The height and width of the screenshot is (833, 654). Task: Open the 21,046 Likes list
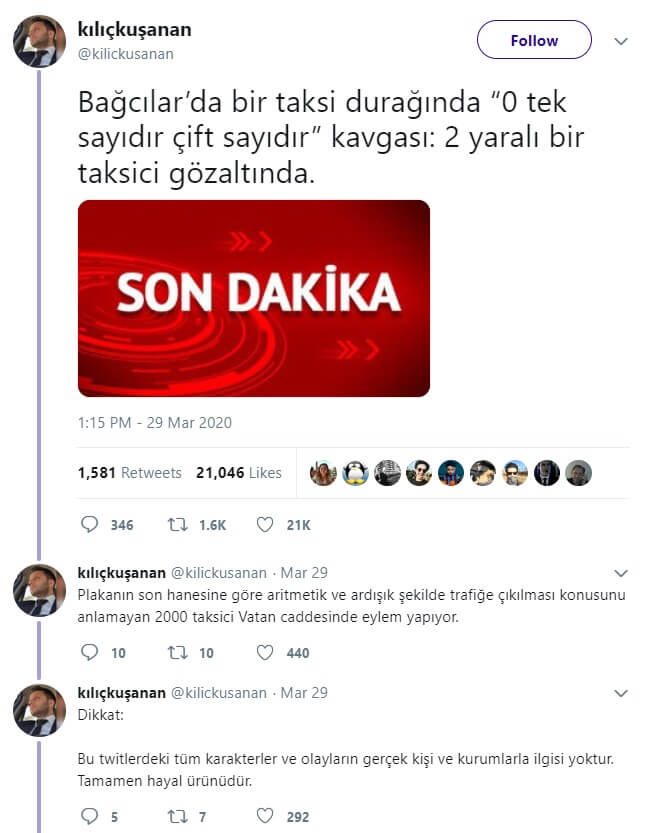click(x=239, y=472)
